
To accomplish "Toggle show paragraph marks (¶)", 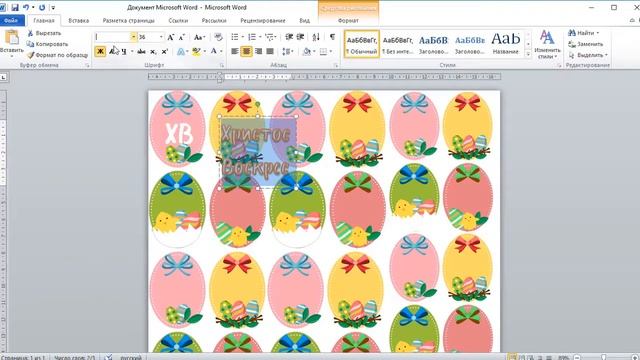I will 332,37.
